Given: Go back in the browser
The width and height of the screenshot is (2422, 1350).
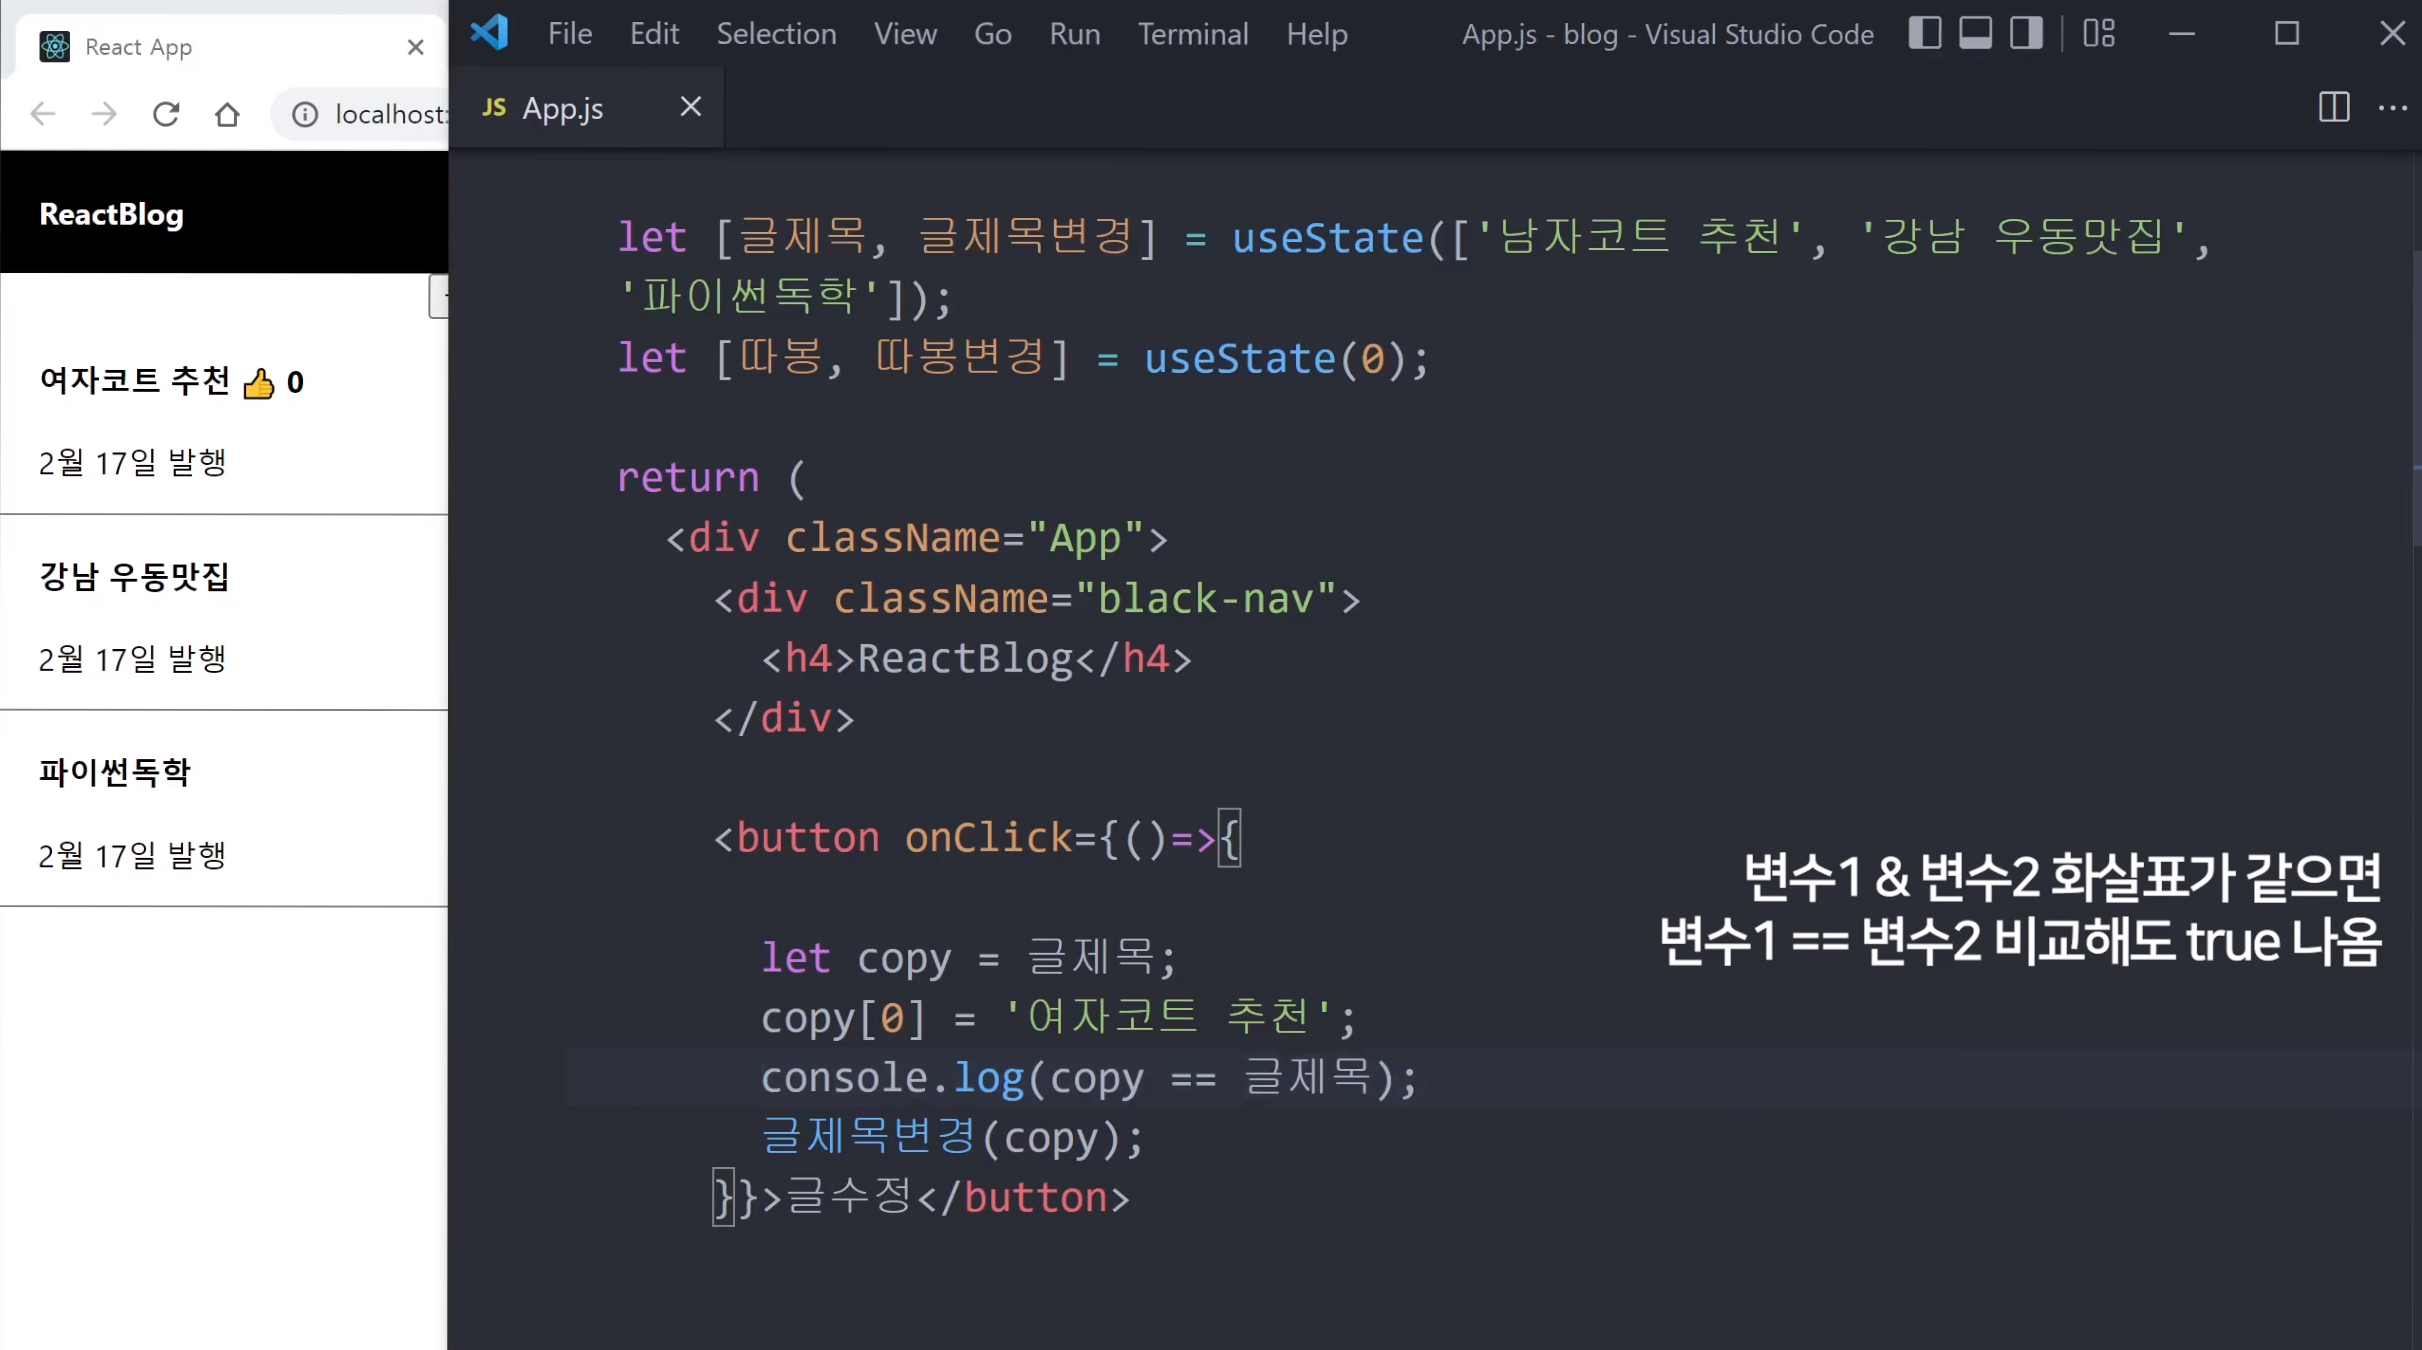Looking at the screenshot, I should tap(43, 114).
